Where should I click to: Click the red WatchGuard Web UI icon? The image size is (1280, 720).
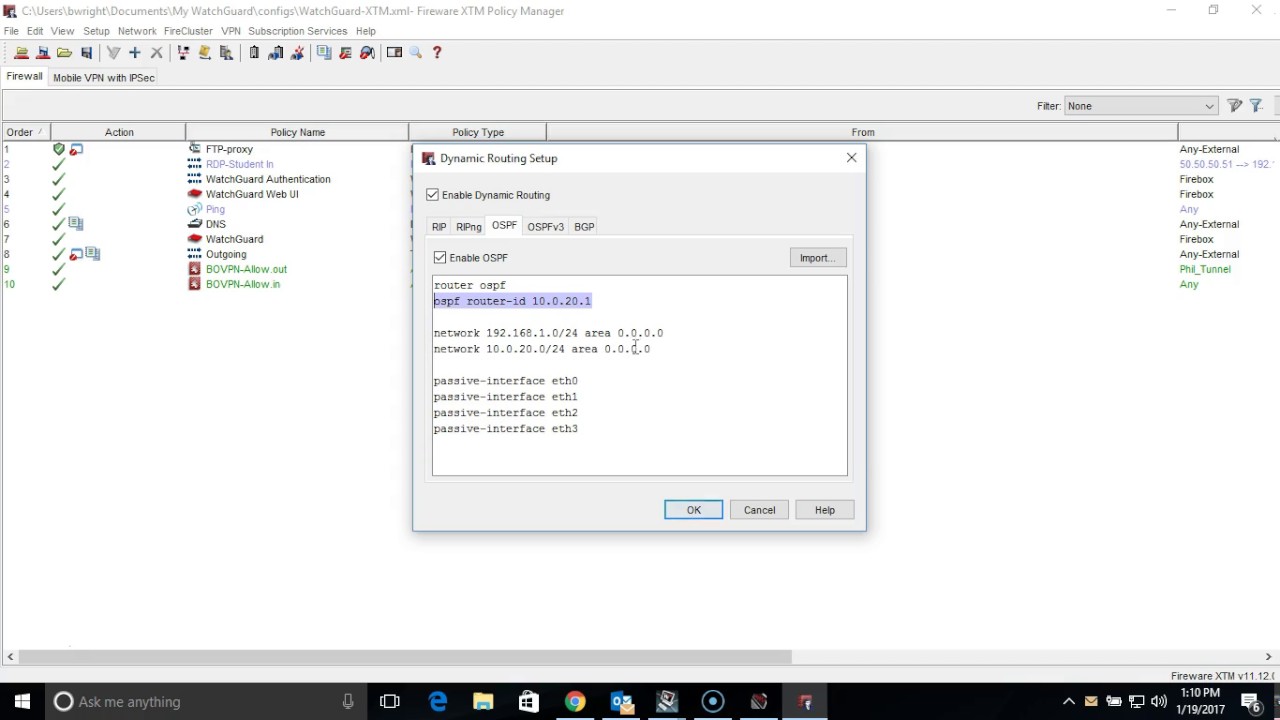pyautogui.click(x=195, y=194)
